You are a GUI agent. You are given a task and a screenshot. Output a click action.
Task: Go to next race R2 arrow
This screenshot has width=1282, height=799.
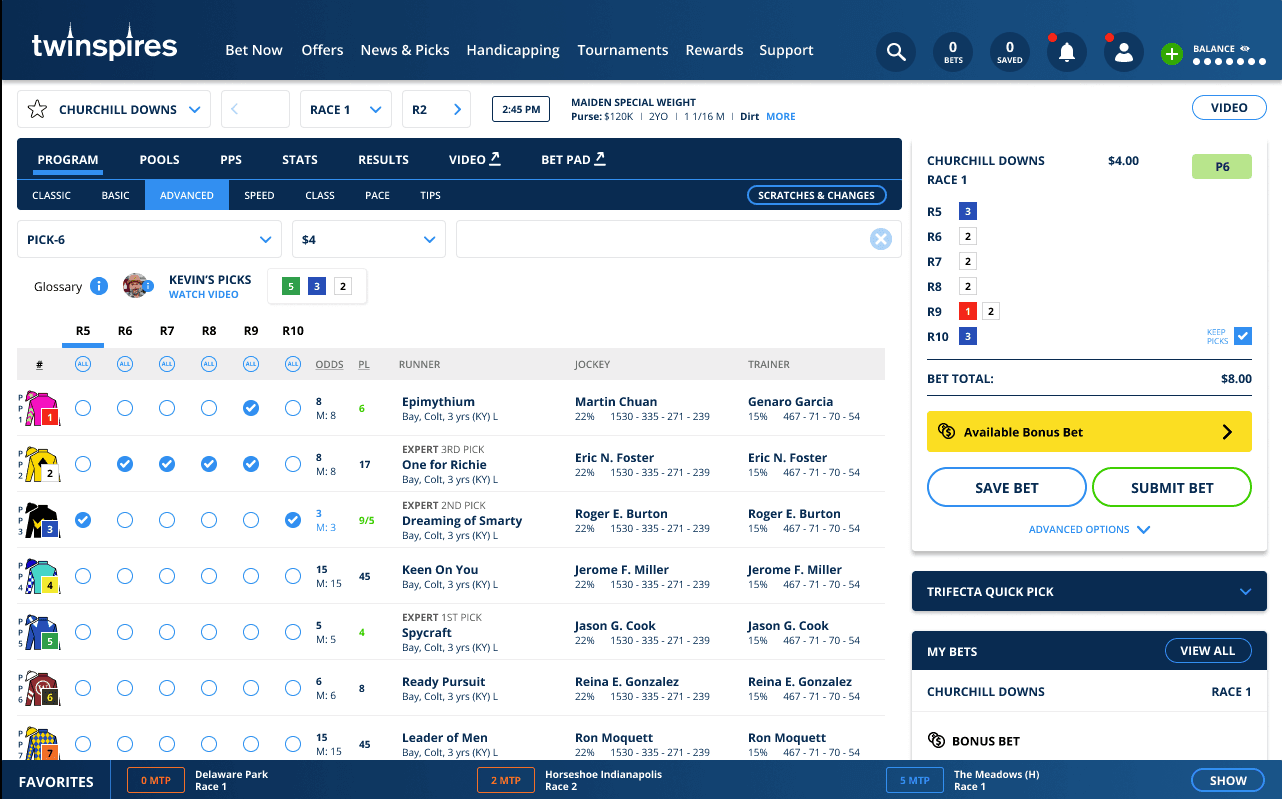[458, 110]
